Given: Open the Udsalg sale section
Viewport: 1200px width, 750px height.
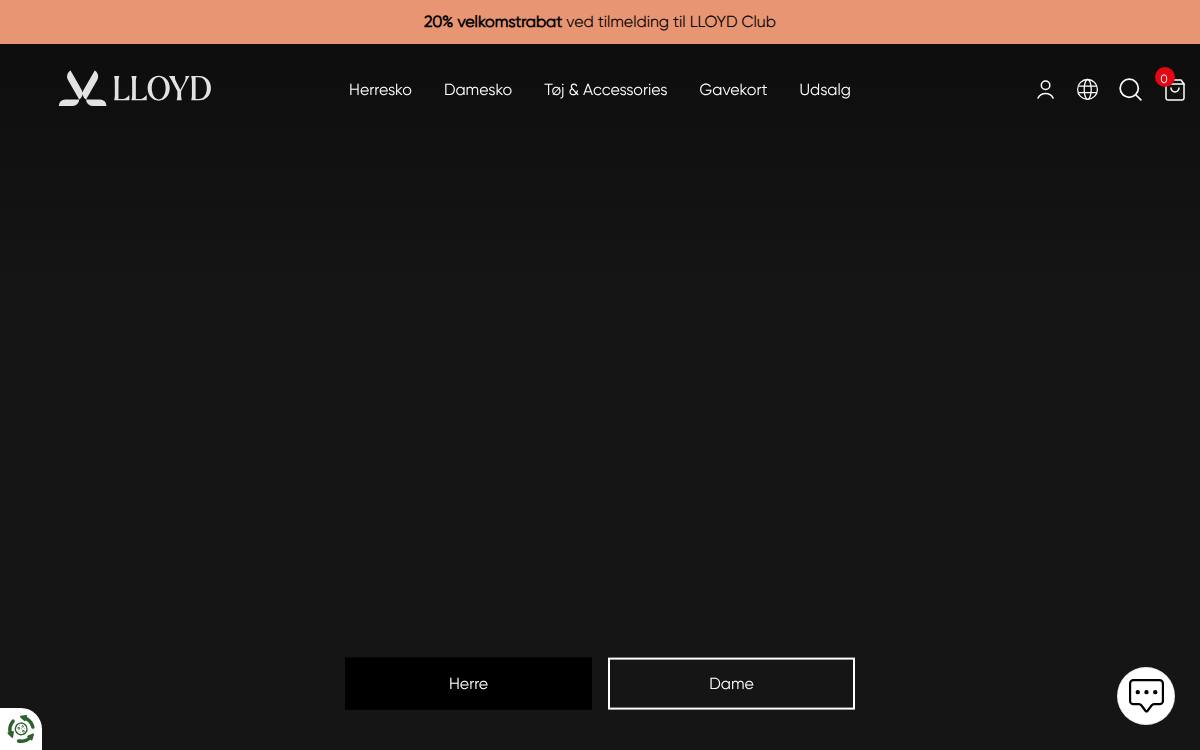Looking at the screenshot, I should [825, 90].
